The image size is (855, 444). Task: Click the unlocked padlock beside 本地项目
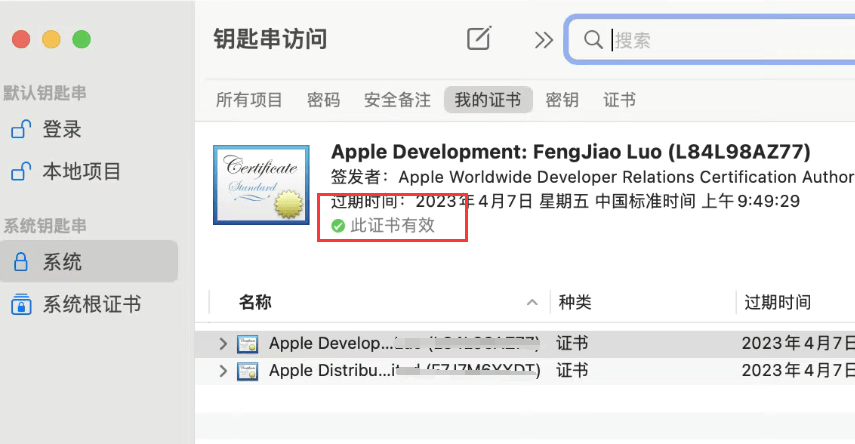point(21,171)
